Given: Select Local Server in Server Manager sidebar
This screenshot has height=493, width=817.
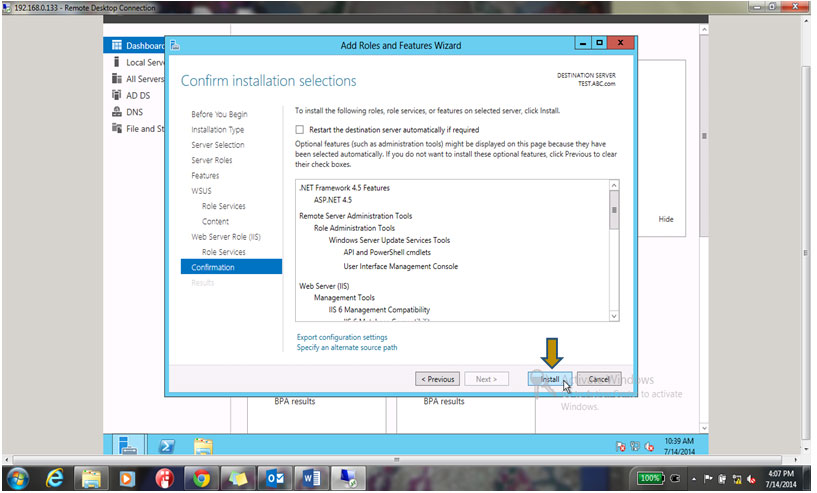Looking at the screenshot, I should (x=139, y=62).
